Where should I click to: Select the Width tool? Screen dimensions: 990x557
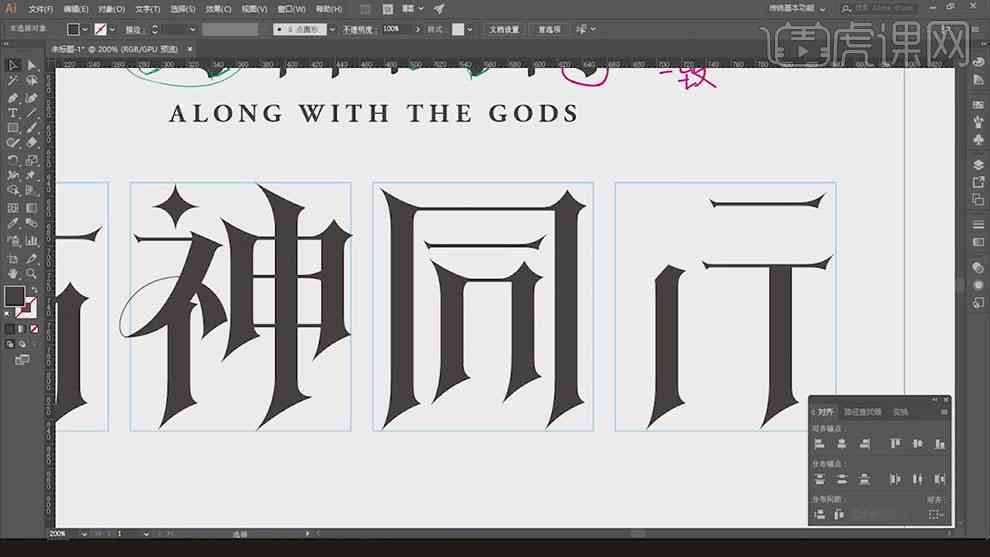click(13, 175)
